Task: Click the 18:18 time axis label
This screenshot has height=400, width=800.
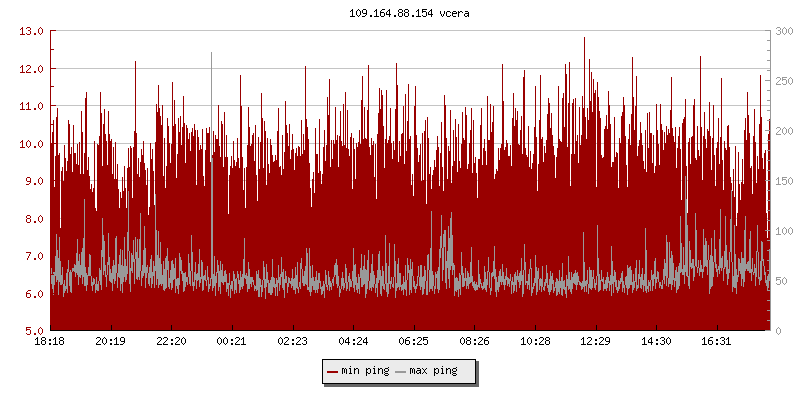Action: point(50,342)
